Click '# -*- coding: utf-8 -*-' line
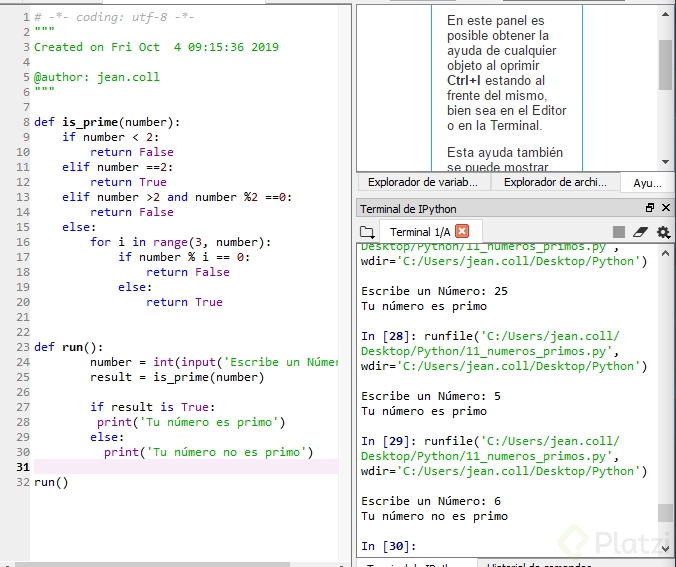The image size is (676, 567). pos(114,17)
